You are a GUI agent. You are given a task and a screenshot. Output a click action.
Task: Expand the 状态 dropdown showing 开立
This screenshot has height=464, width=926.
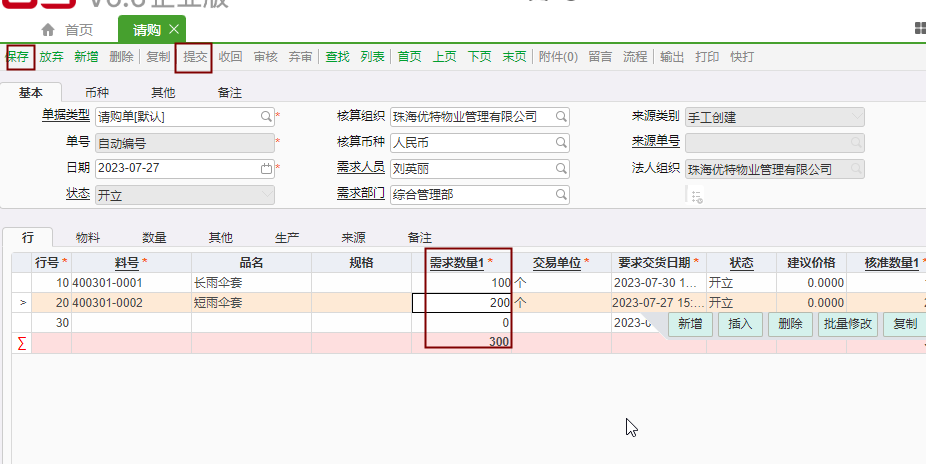pos(266,194)
